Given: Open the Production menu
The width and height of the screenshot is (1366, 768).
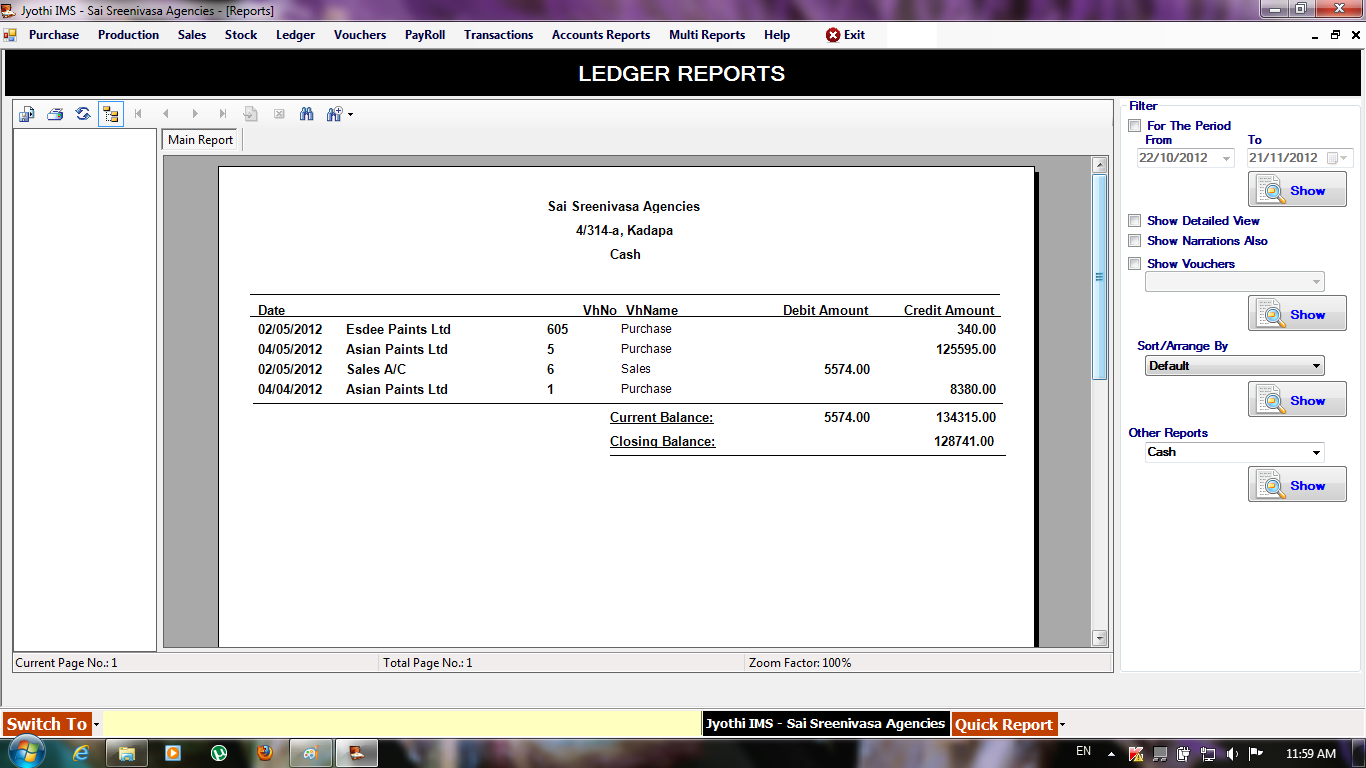Looking at the screenshot, I should pos(128,35).
